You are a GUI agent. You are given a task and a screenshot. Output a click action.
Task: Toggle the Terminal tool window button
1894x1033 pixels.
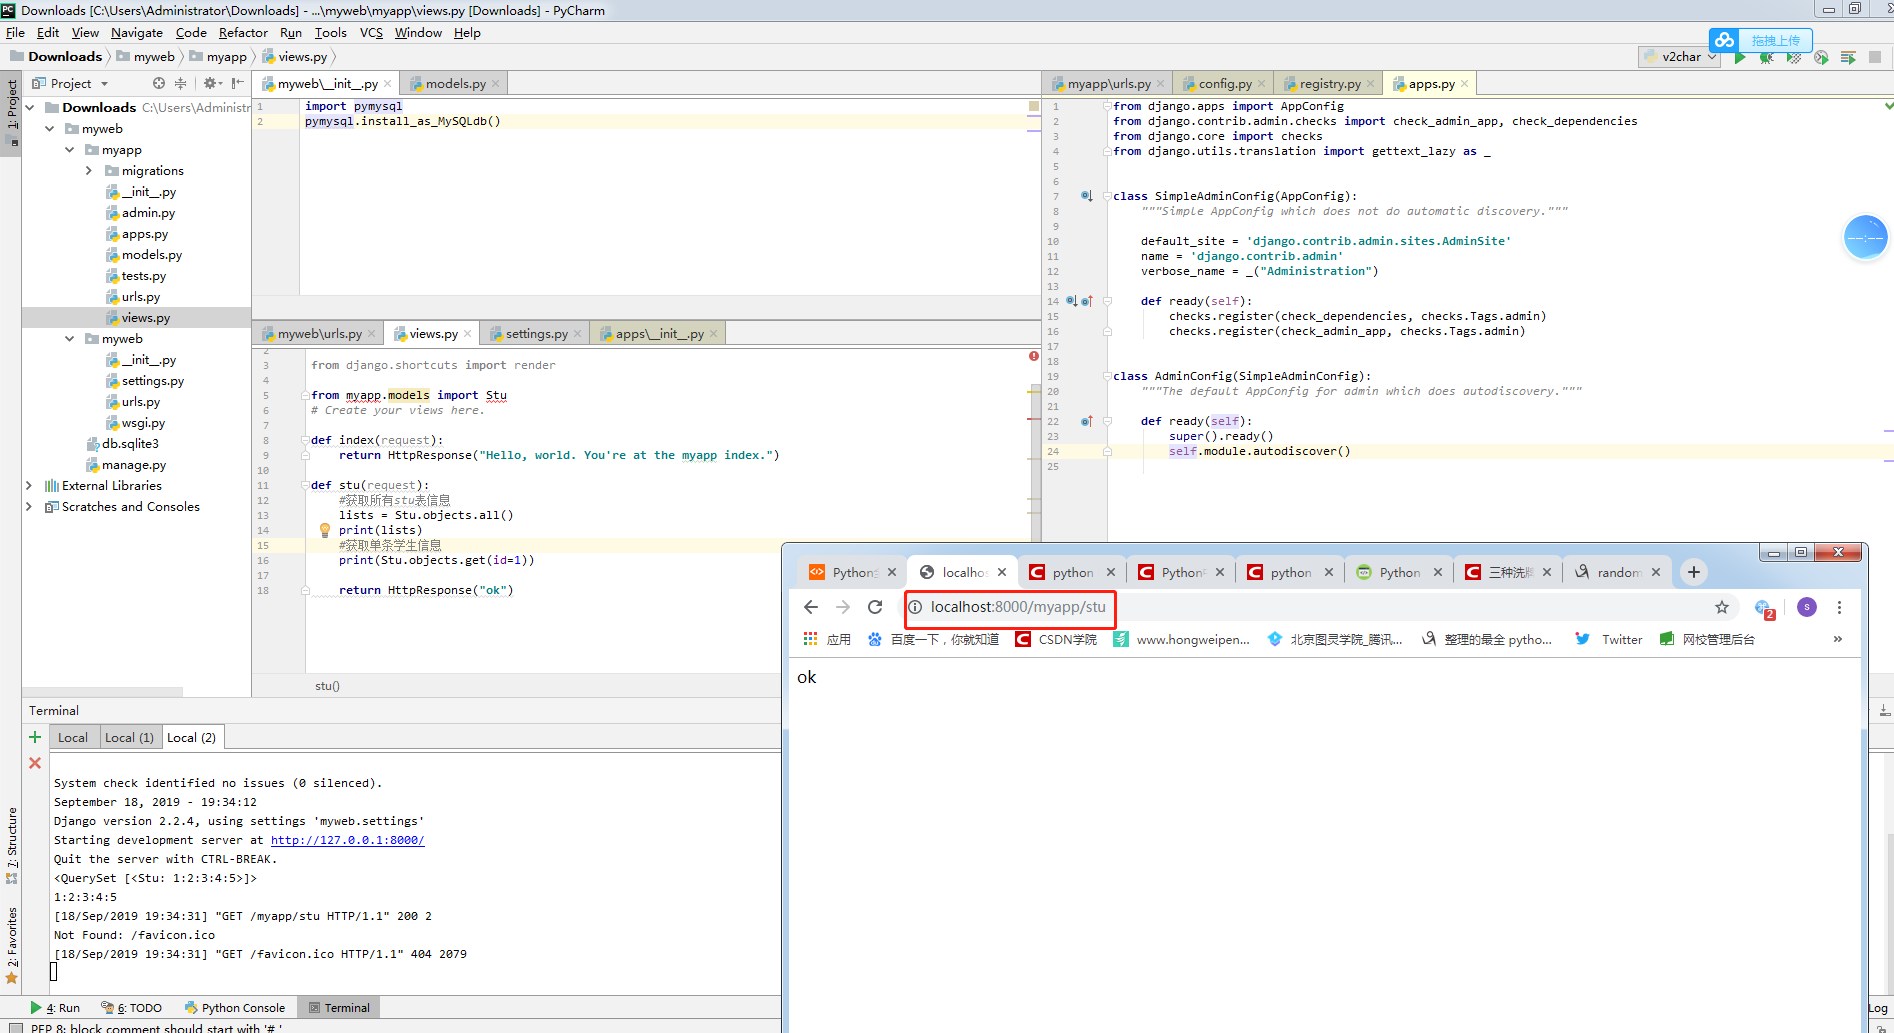[340, 1007]
